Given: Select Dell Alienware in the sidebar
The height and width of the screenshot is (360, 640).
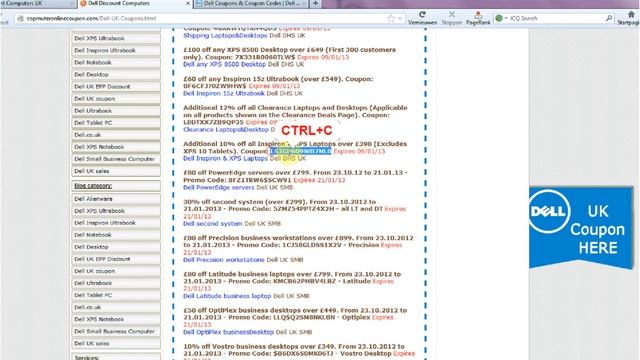Looking at the screenshot, I should (116, 199).
